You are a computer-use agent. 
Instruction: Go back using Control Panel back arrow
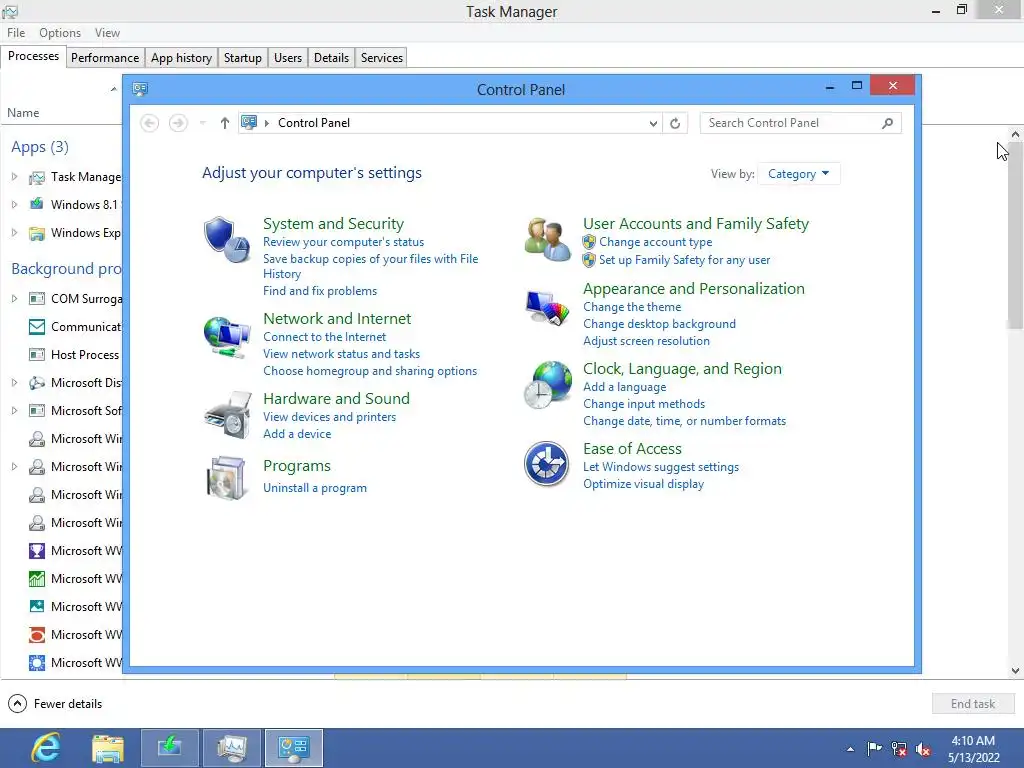(150, 123)
